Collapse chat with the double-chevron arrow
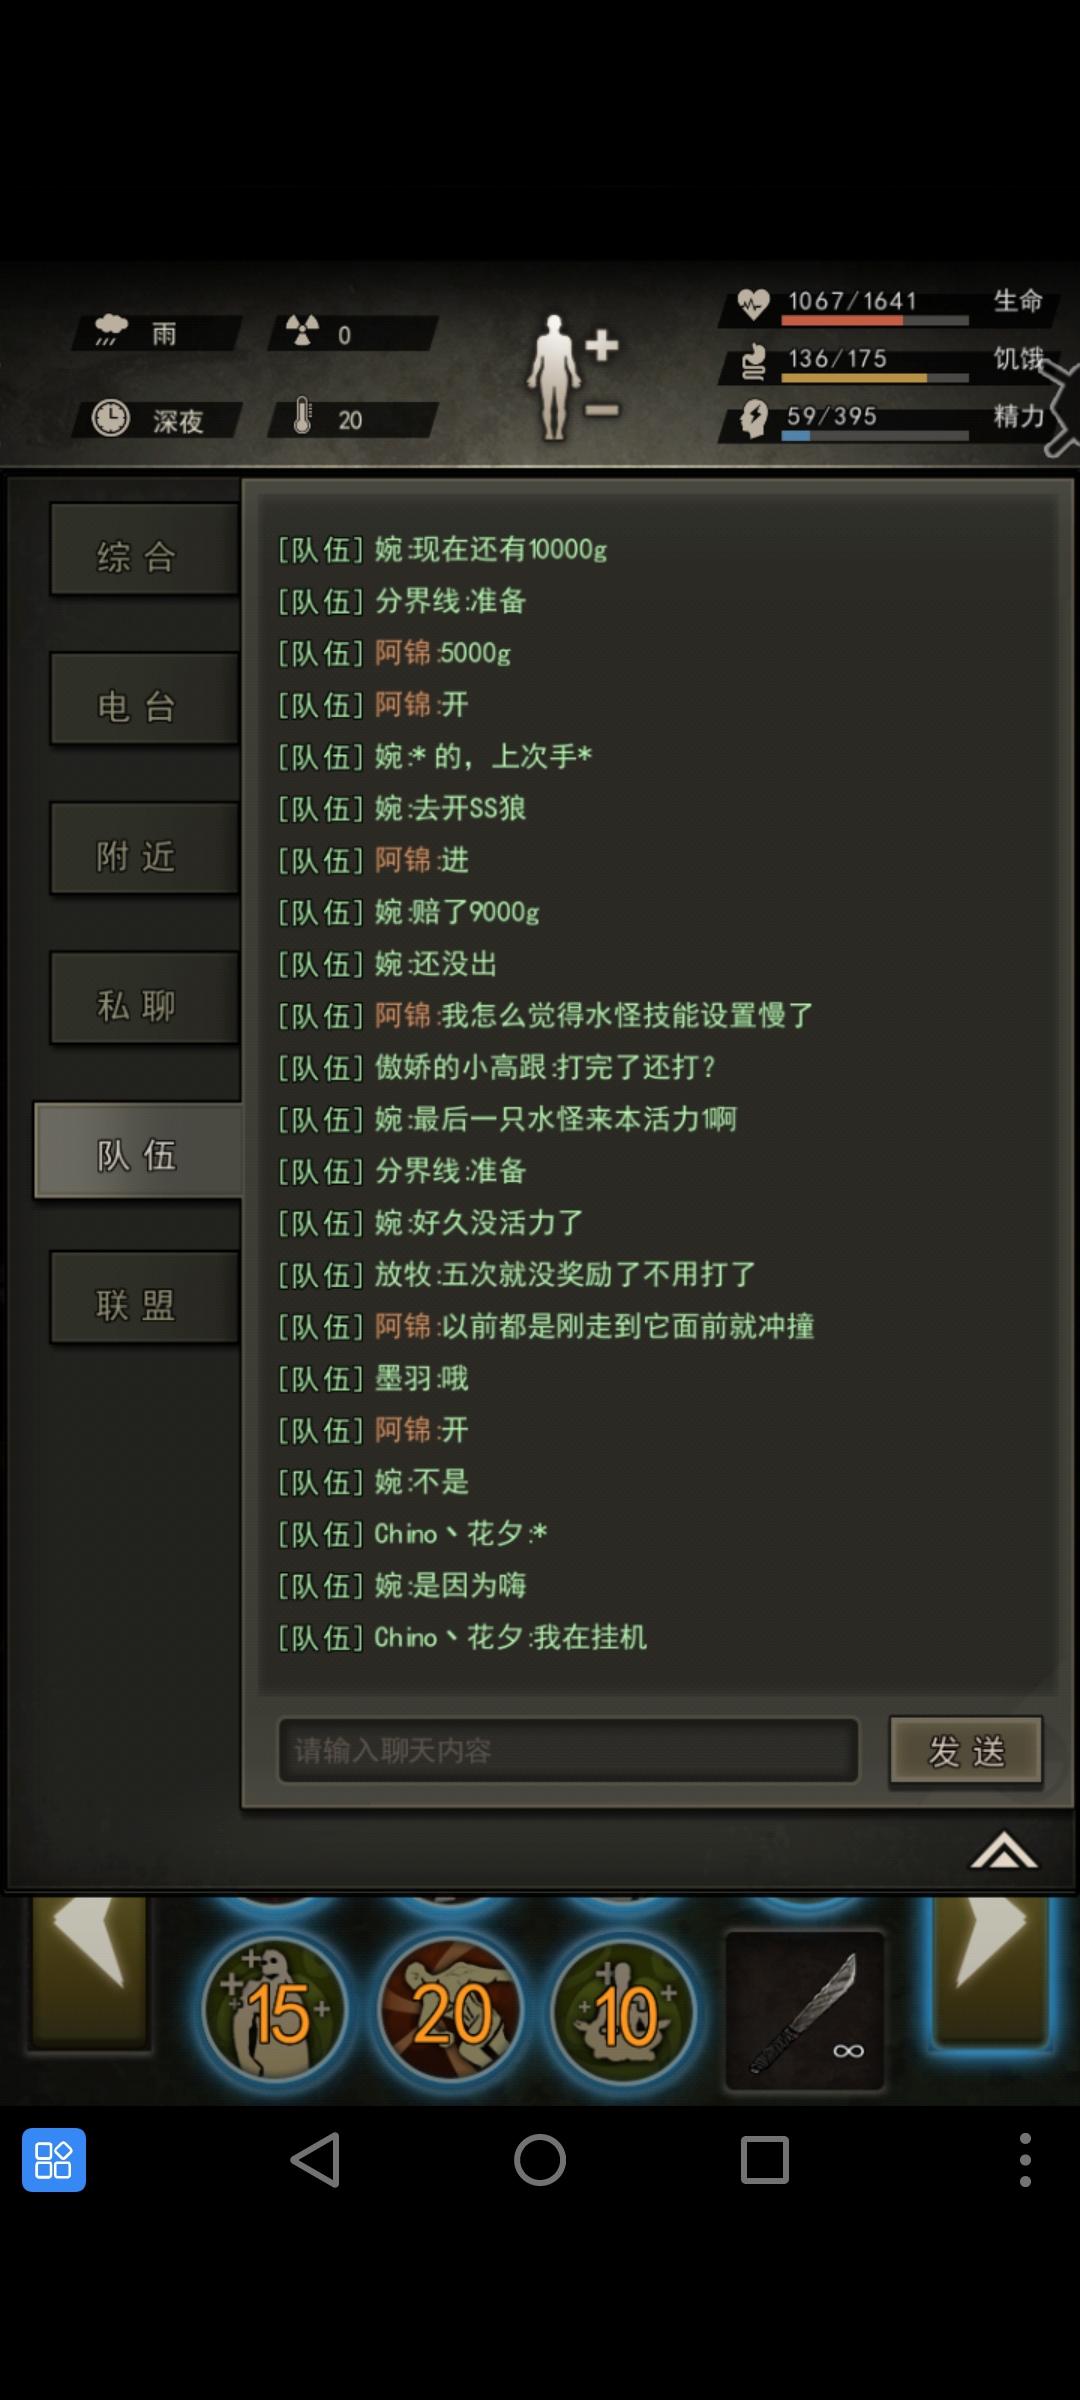The image size is (1080, 2400). [x=1003, y=1851]
